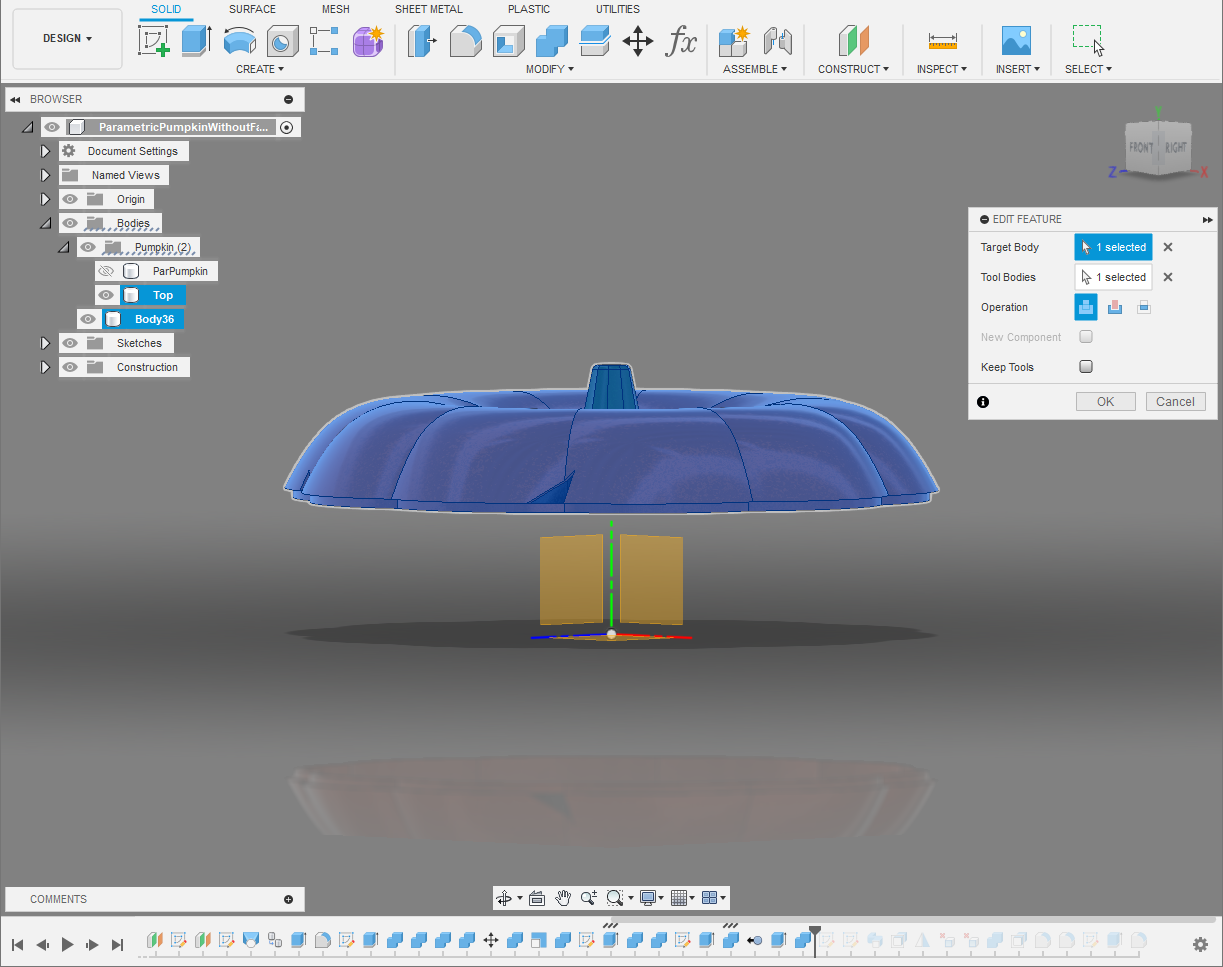Open the MODIFY dropdown menu

(x=550, y=69)
